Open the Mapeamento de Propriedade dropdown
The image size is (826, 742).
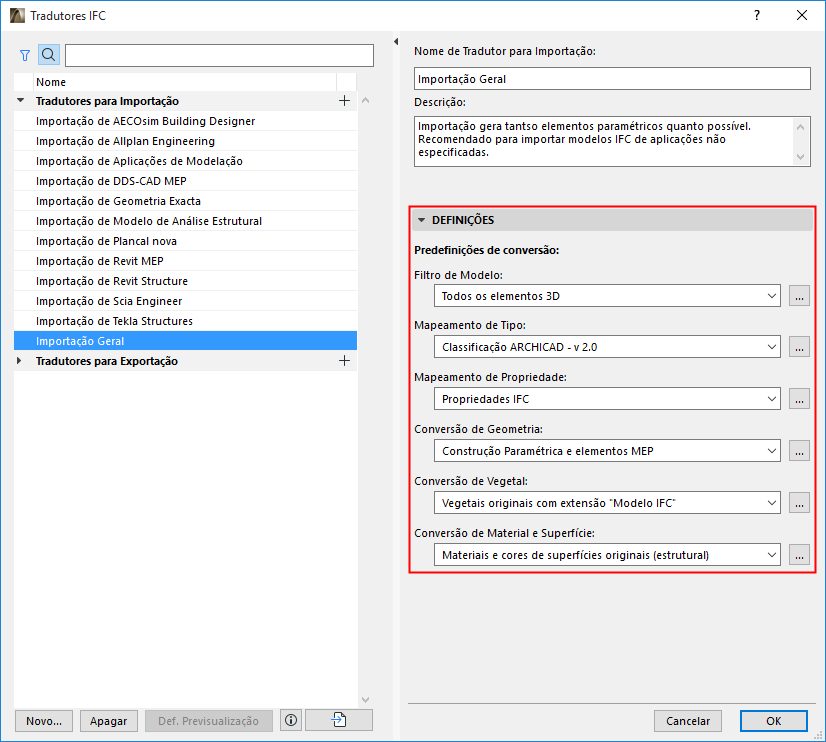pos(607,399)
